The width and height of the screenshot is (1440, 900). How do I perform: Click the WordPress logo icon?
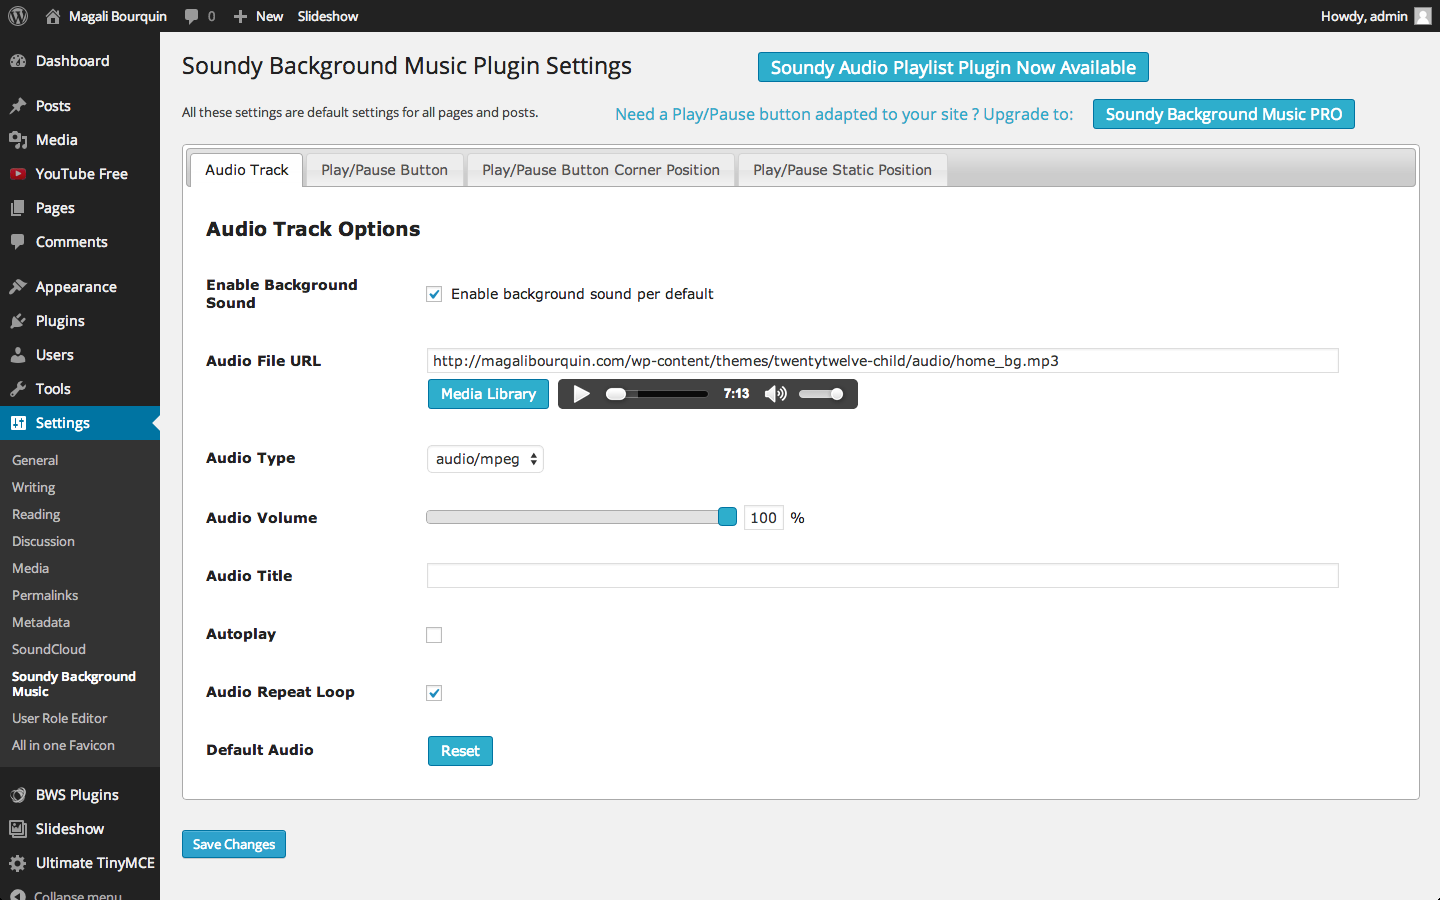tap(18, 16)
